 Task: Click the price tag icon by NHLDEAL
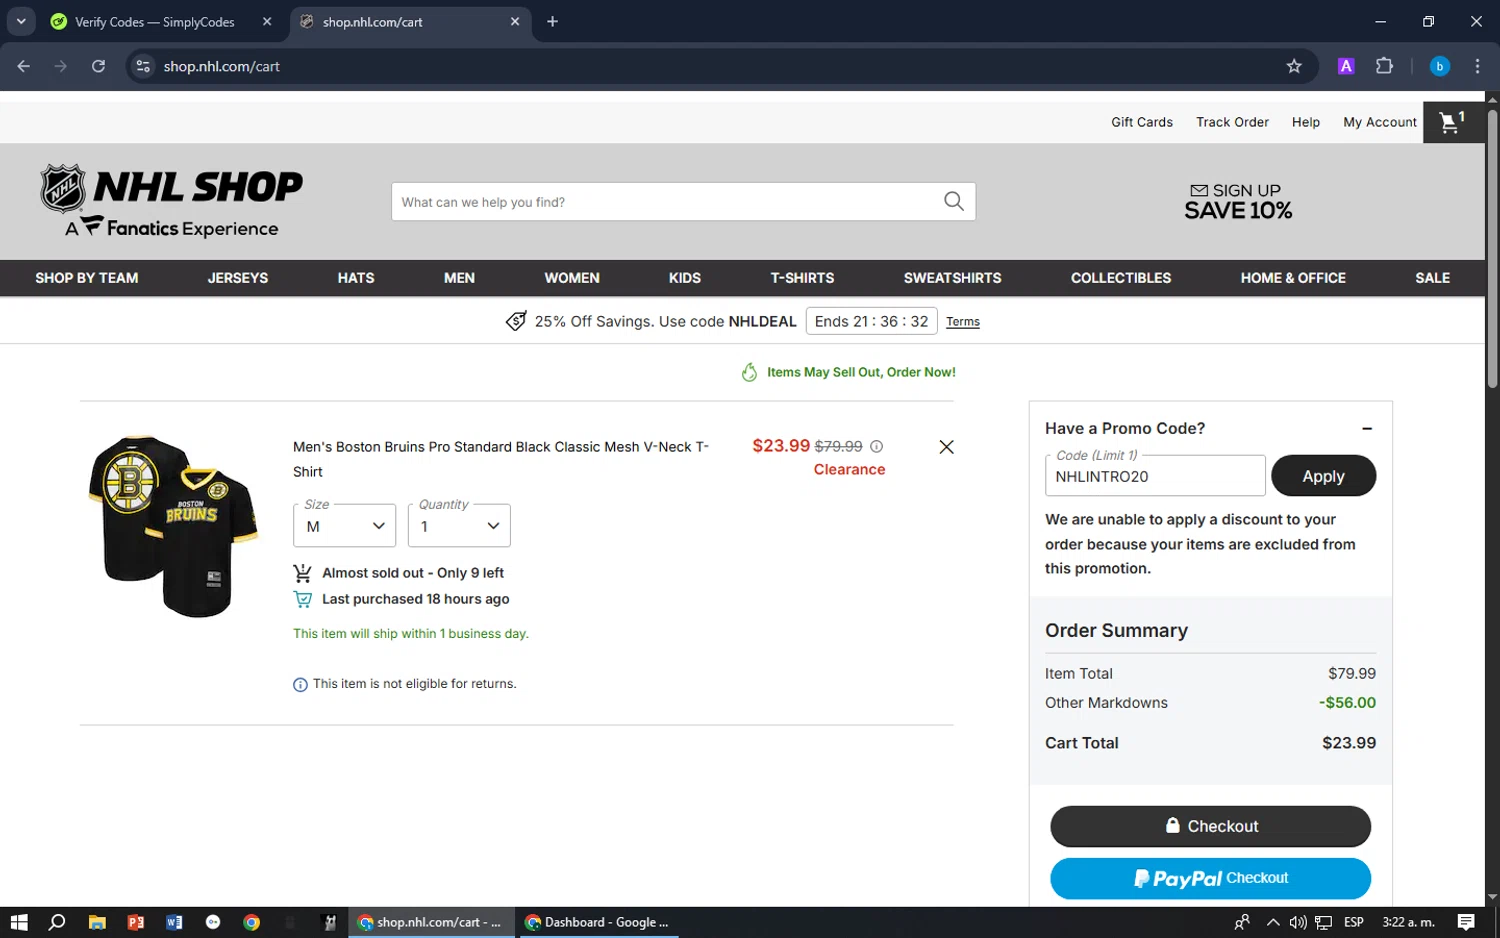pyautogui.click(x=516, y=321)
